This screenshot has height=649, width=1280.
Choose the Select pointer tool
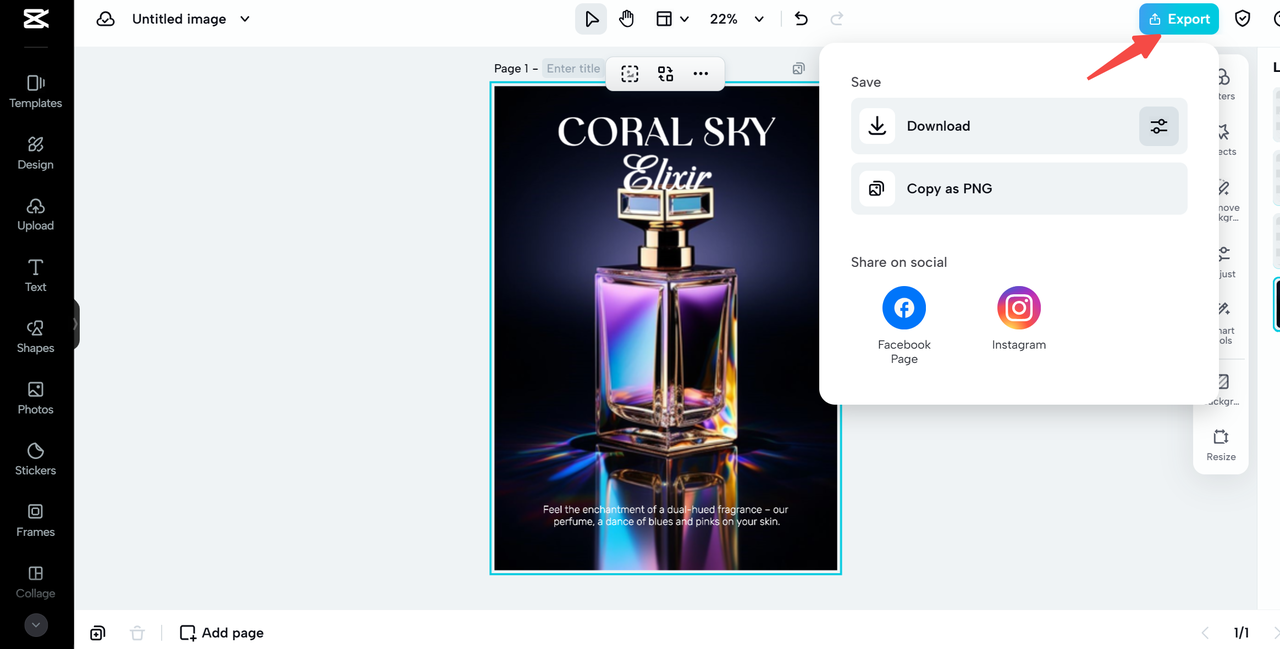pos(591,19)
